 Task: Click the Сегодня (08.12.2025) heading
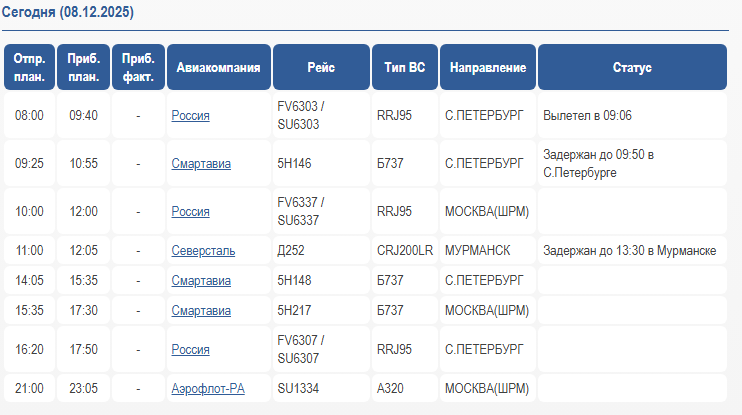(66, 12)
